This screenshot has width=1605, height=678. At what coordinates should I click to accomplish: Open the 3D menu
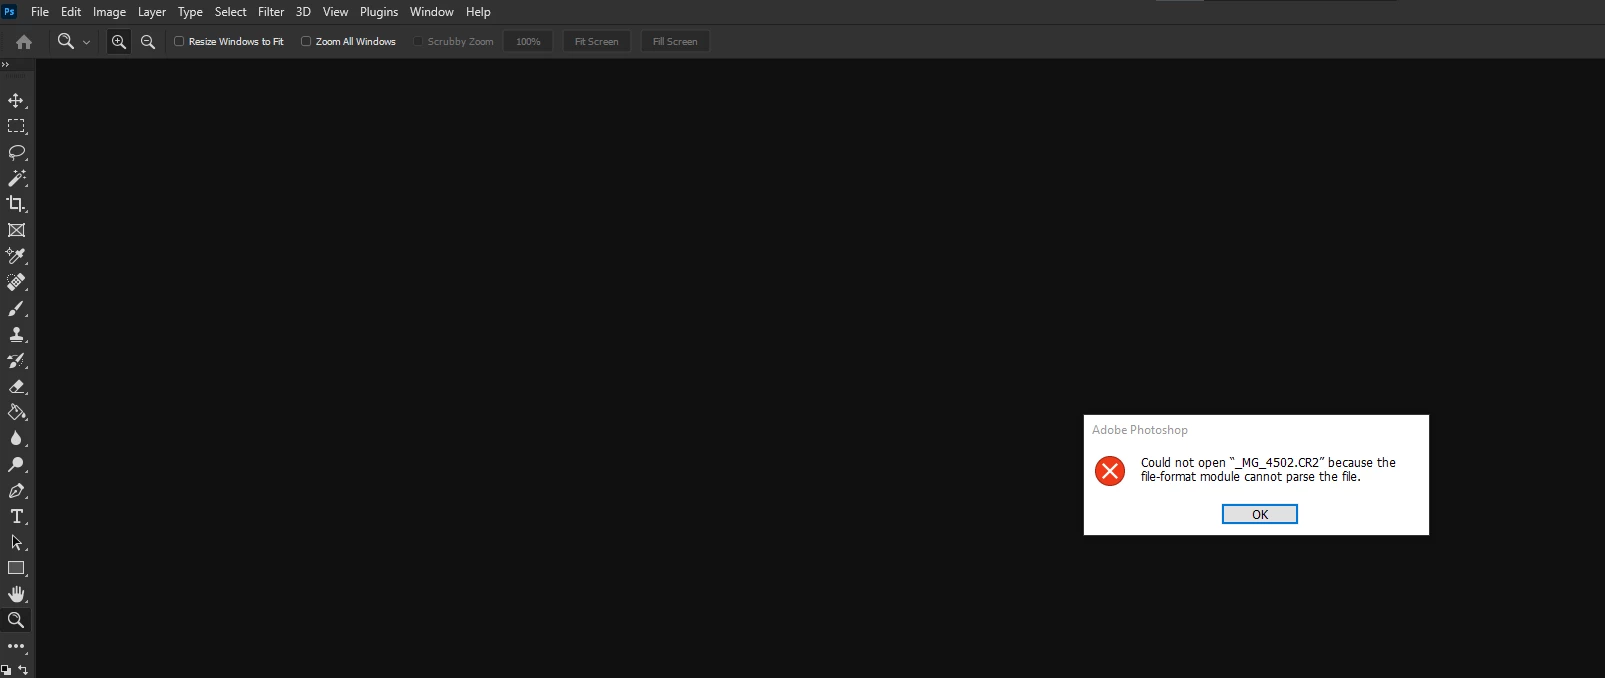pyautogui.click(x=303, y=12)
